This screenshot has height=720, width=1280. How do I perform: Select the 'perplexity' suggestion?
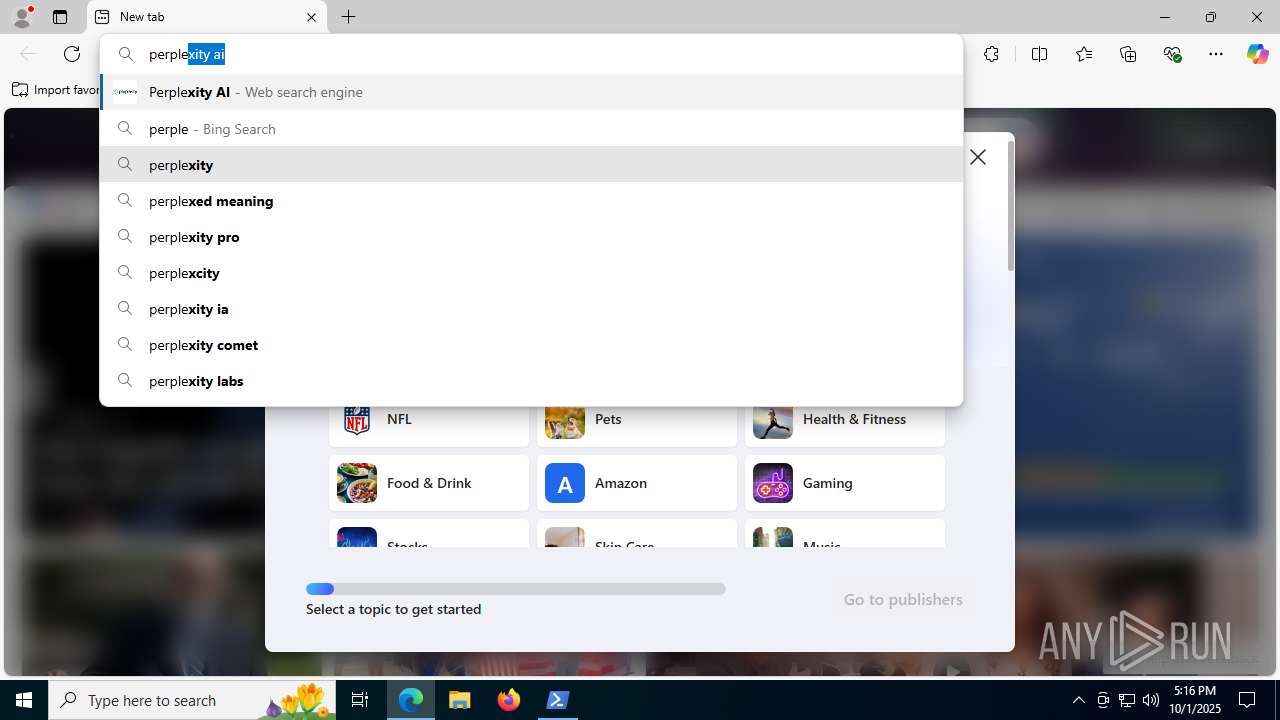pos(531,165)
